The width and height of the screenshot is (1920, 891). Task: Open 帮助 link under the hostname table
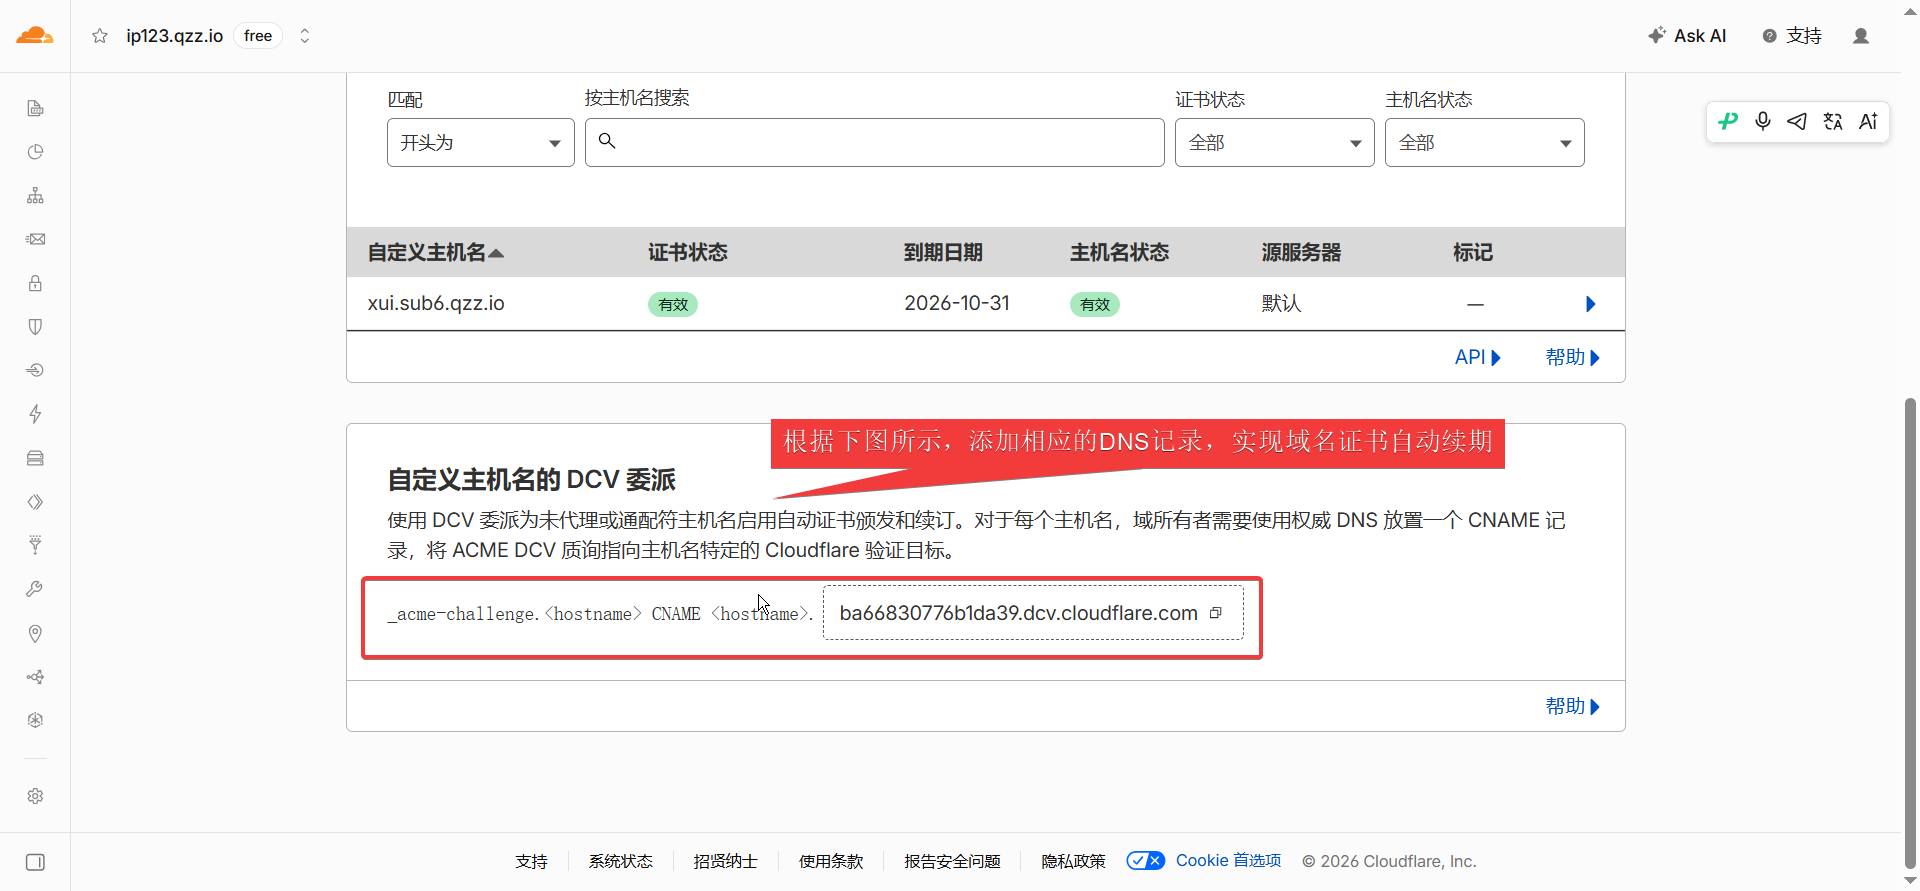coord(1573,357)
